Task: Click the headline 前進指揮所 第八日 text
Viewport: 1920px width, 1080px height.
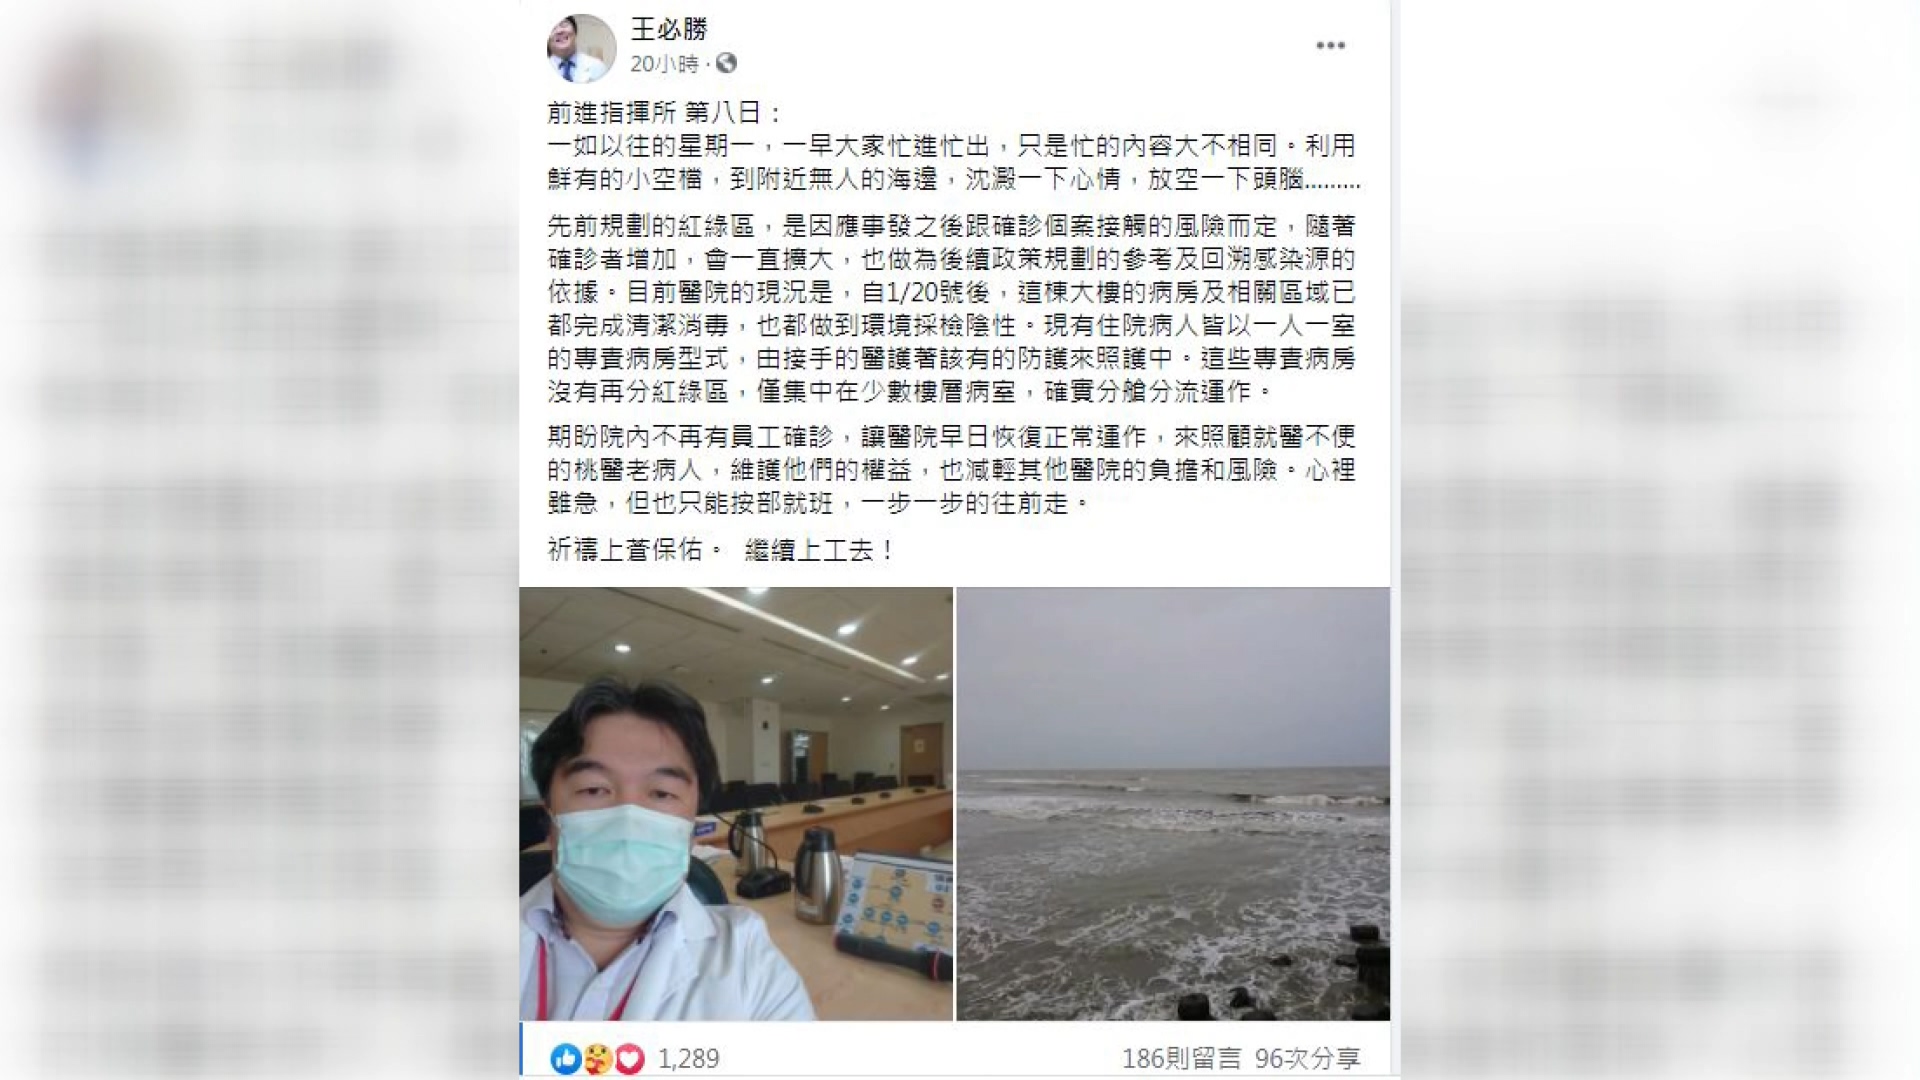Action: [664, 112]
